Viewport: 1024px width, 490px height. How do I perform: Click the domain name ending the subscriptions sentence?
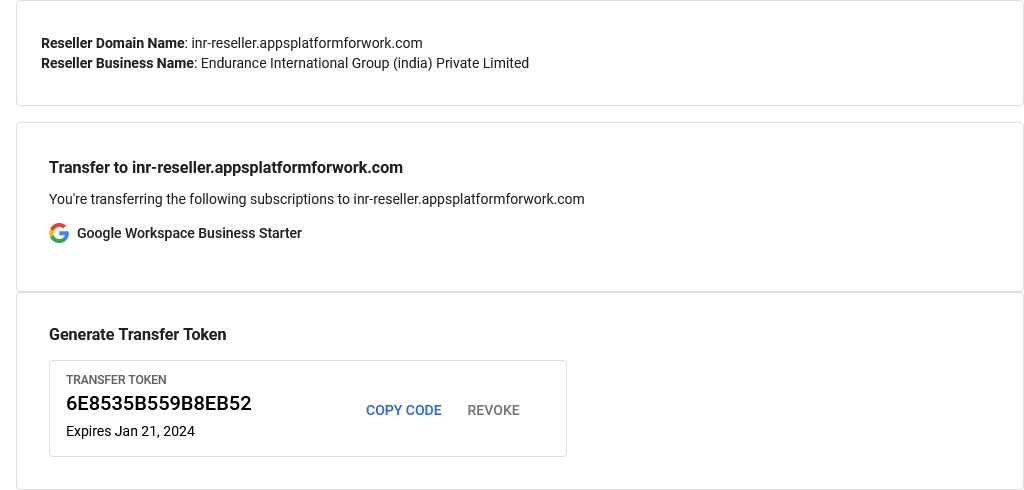pyautogui.click(x=469, y=199)
